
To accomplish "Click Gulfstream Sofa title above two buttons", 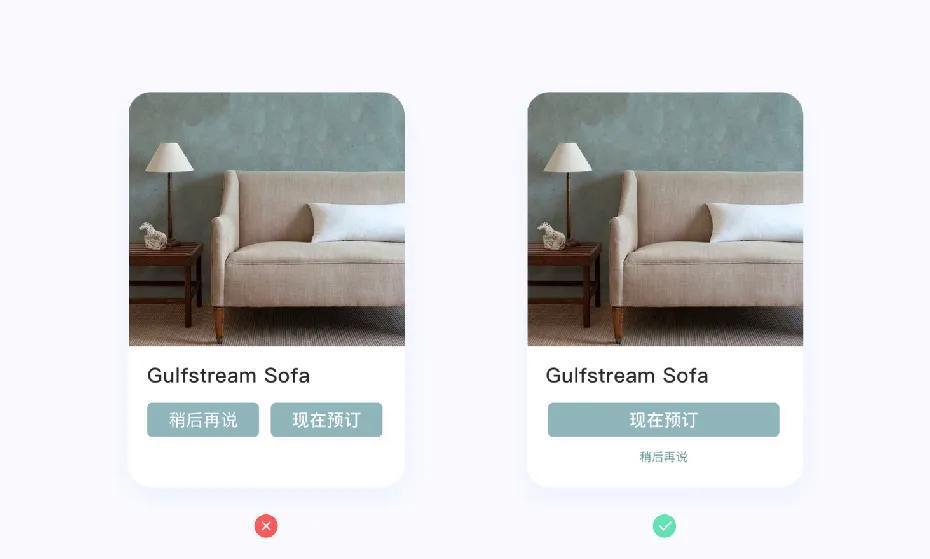I will tap(228, 376).
